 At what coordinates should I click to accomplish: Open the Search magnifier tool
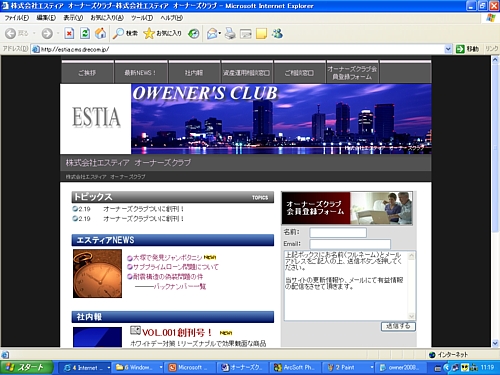click(125, 33)
